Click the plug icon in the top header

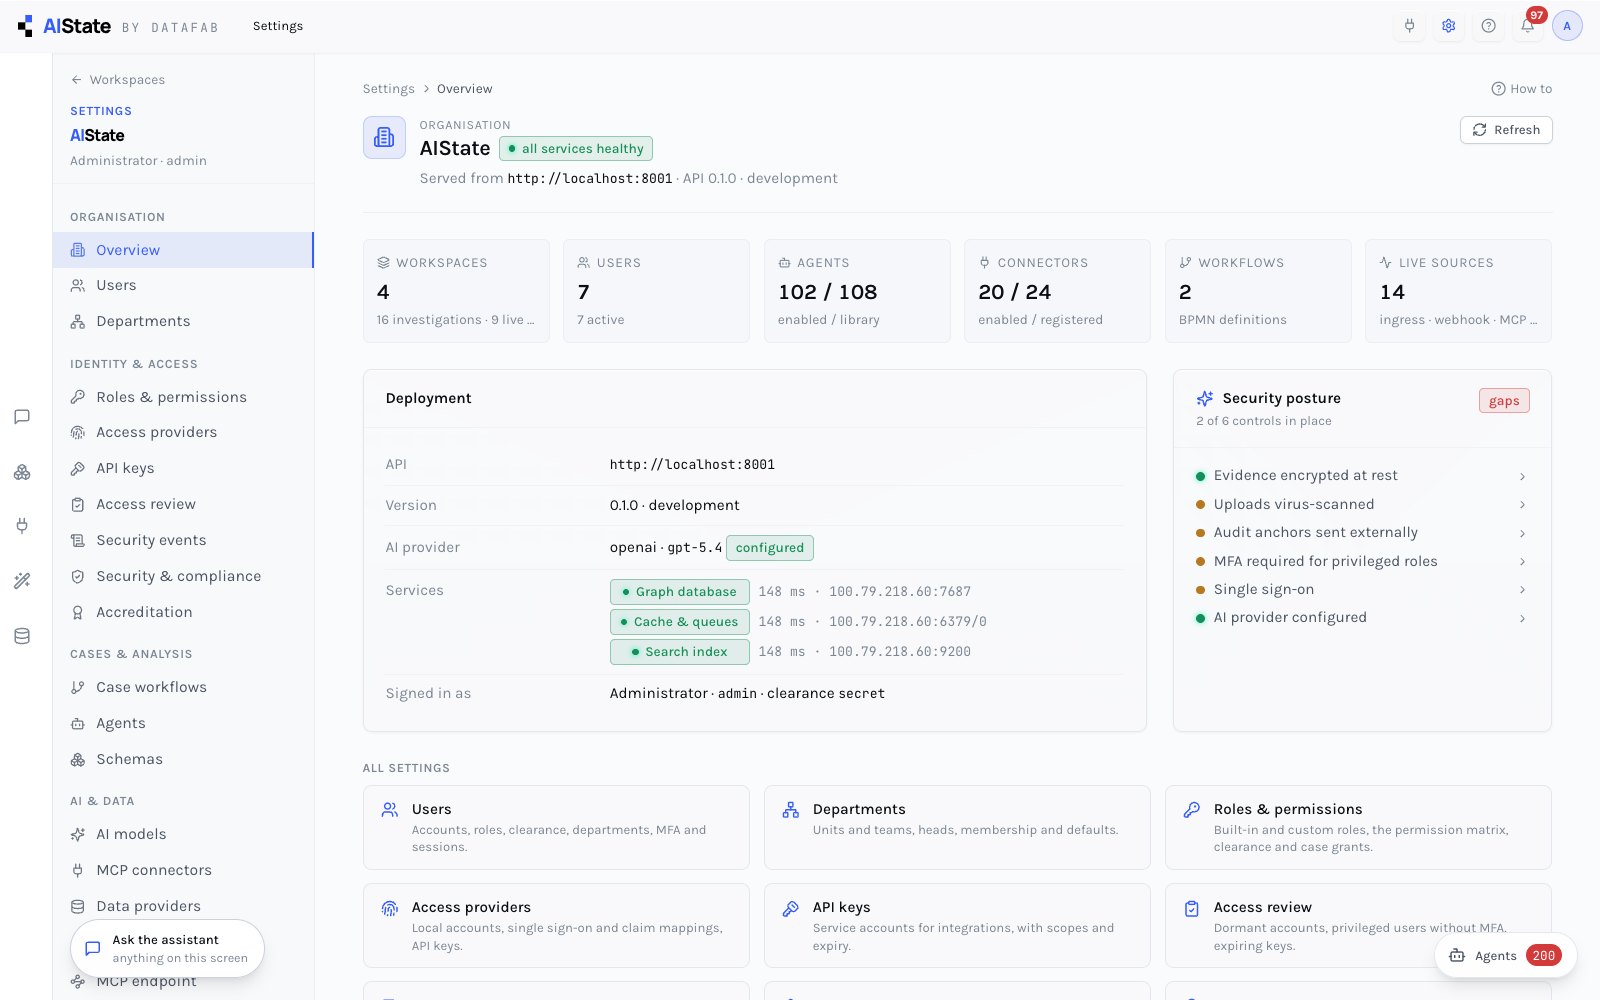(x=1409, y=26)
